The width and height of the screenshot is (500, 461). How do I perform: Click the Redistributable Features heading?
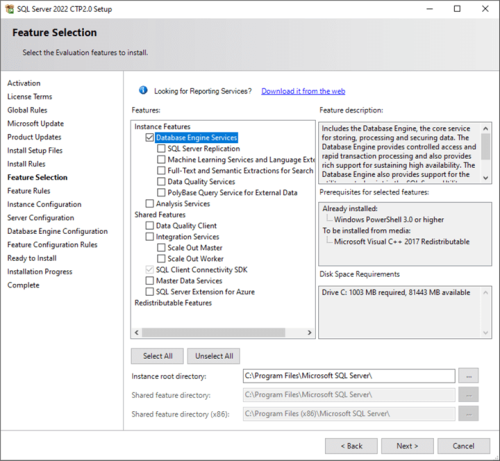[x=173, y=303]
